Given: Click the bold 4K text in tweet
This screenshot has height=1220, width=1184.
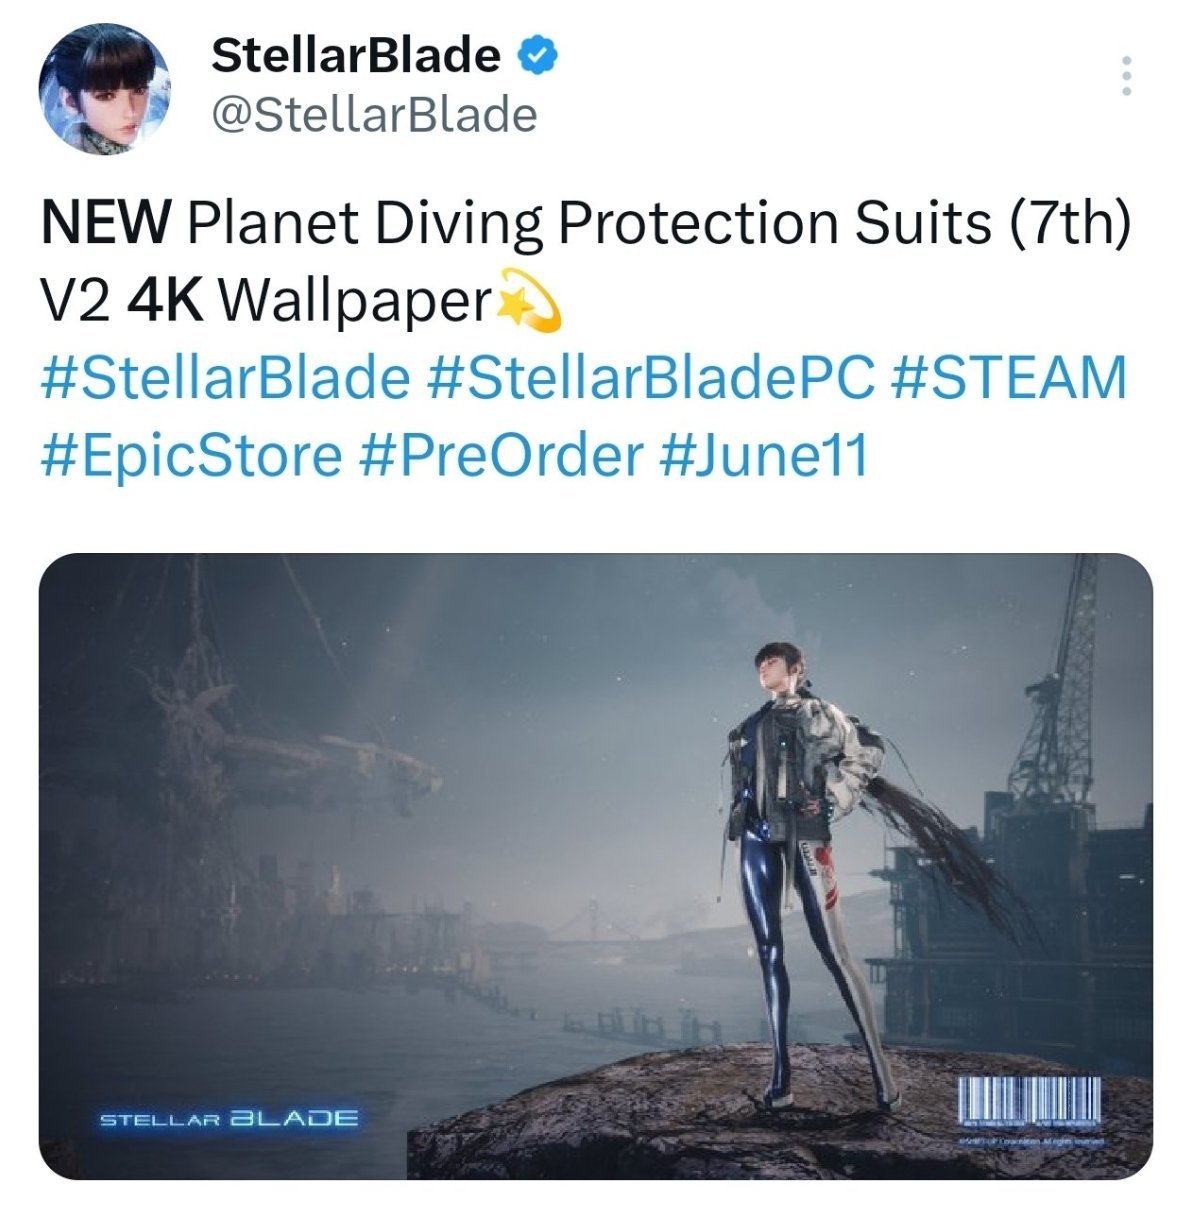Looking at the screenshot, I should 167,299.
